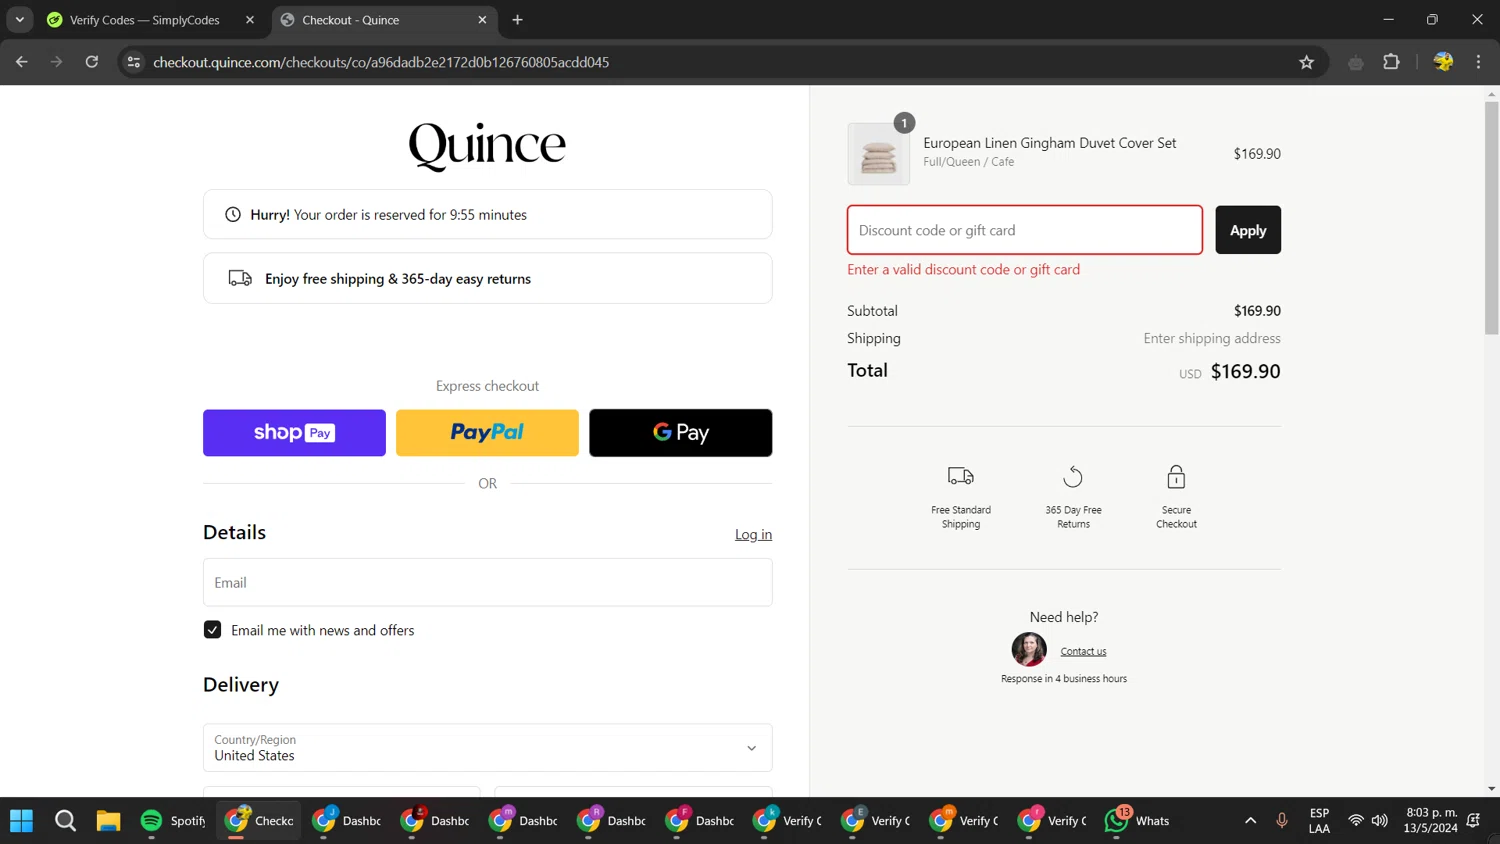Open the Wi-Fi network tray icon
1500x844 pixels.
[1355, 821]
